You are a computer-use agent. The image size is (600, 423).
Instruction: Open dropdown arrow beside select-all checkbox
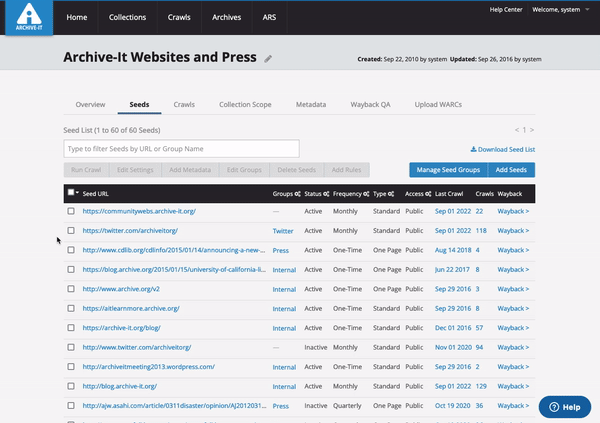(x=78, y=193)
